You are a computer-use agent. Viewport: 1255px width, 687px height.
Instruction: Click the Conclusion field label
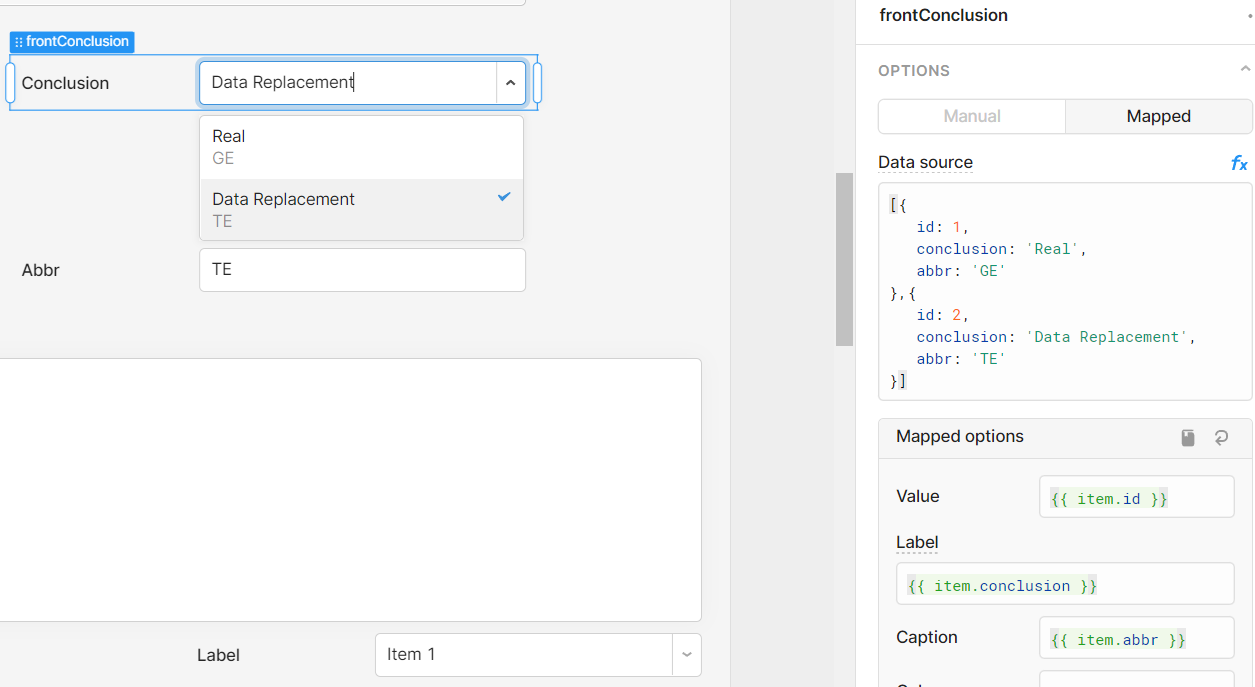pyautogui.click(x=65, y=83)
